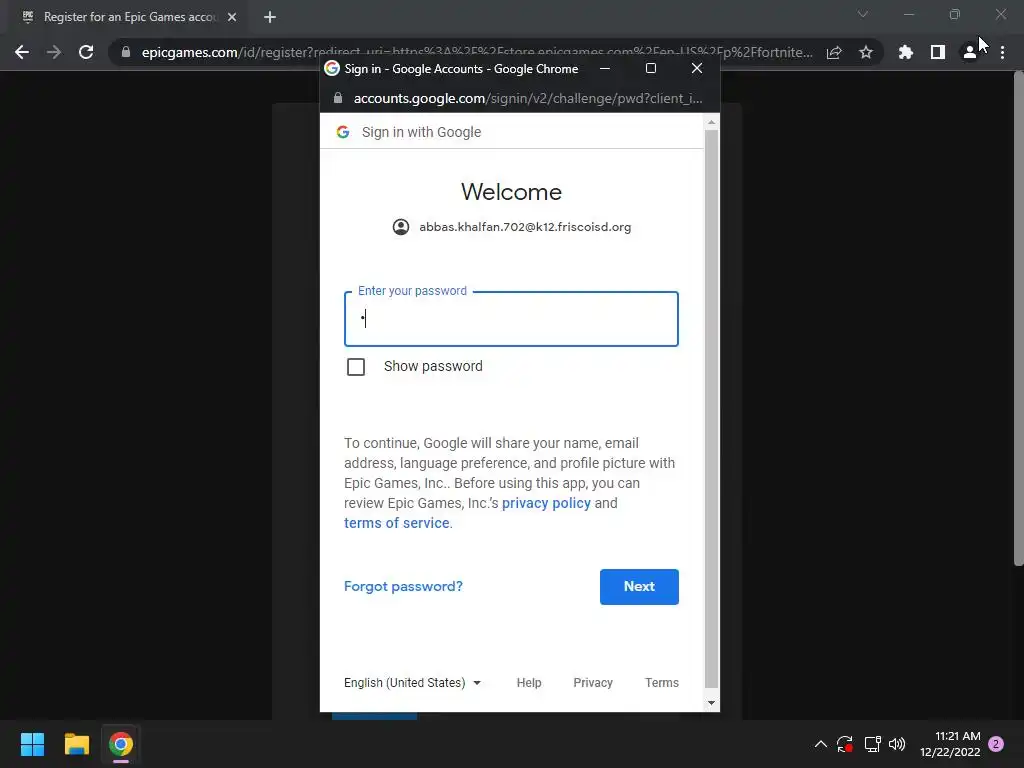
Task: Click the Welcome heading
Action: click(x=511, y=192)
